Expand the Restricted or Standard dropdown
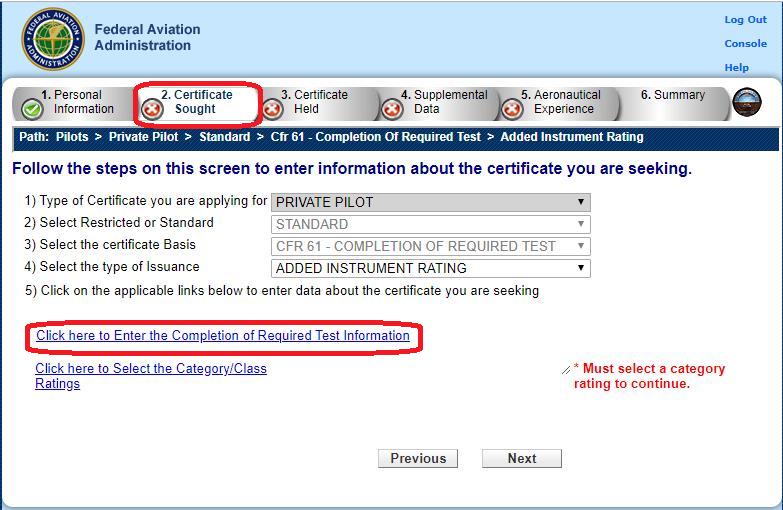Screen dimensions: 783x510 430,224
